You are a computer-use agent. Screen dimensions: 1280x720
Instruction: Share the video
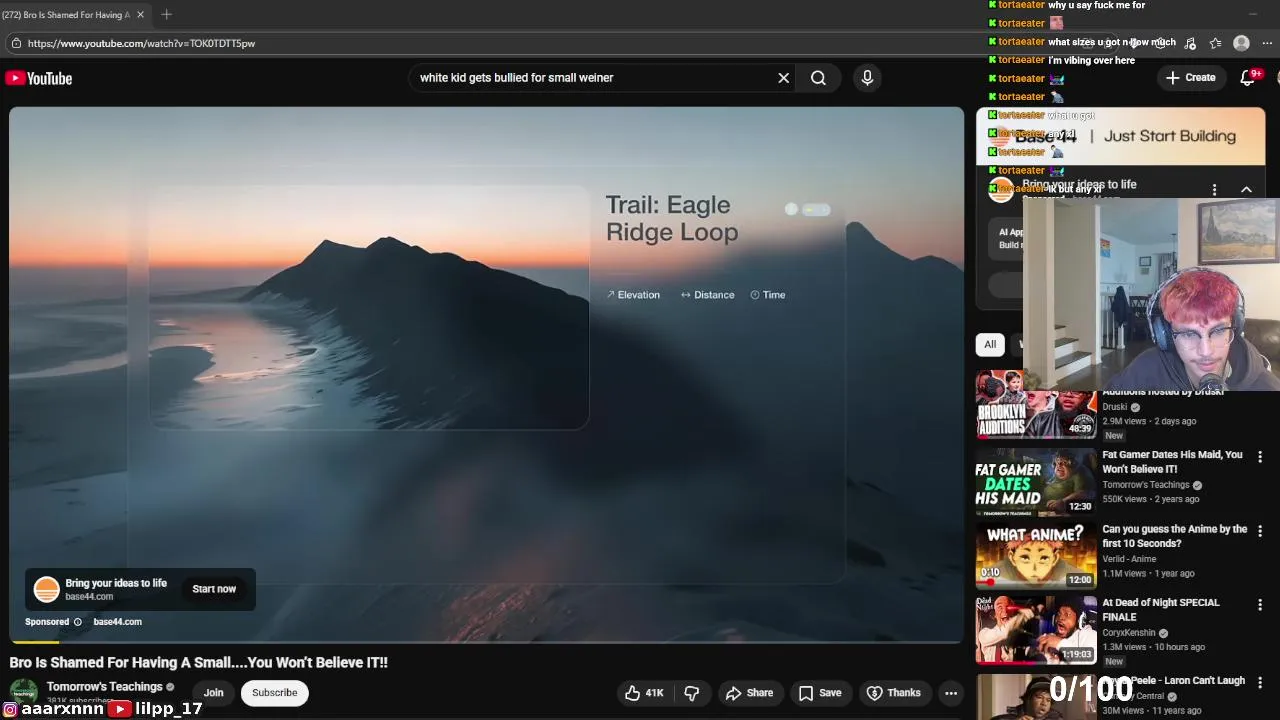tap(750, 693)
